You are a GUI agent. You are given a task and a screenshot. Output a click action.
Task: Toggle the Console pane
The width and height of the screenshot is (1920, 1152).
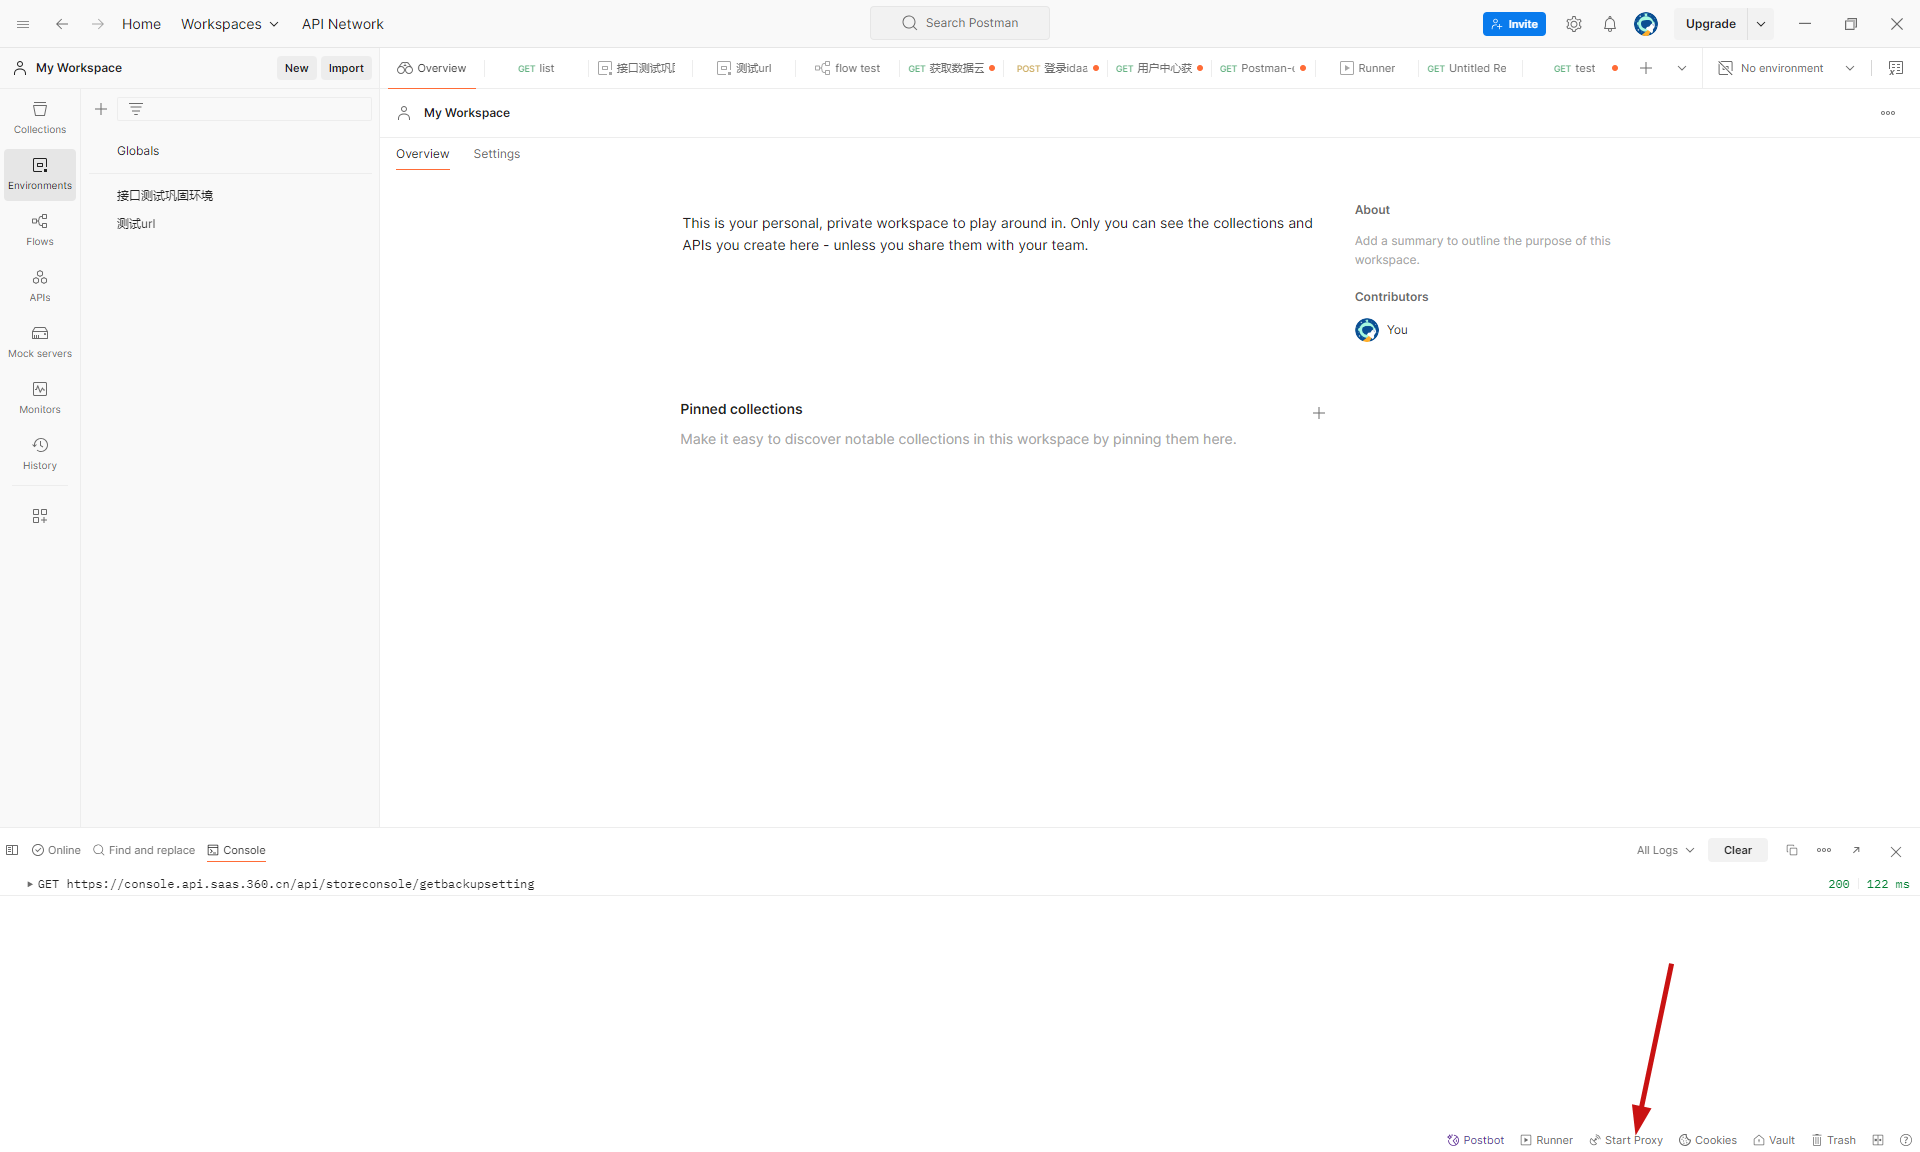pos(236,850)
